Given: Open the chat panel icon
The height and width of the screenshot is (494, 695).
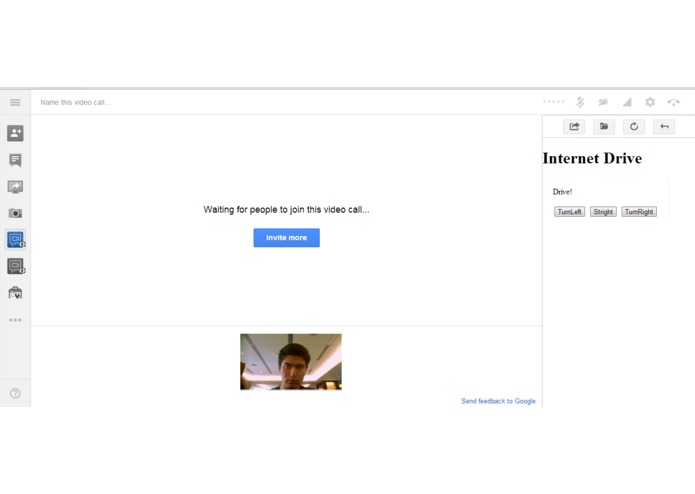Looking at the screenshot, I should pos(15,160).
